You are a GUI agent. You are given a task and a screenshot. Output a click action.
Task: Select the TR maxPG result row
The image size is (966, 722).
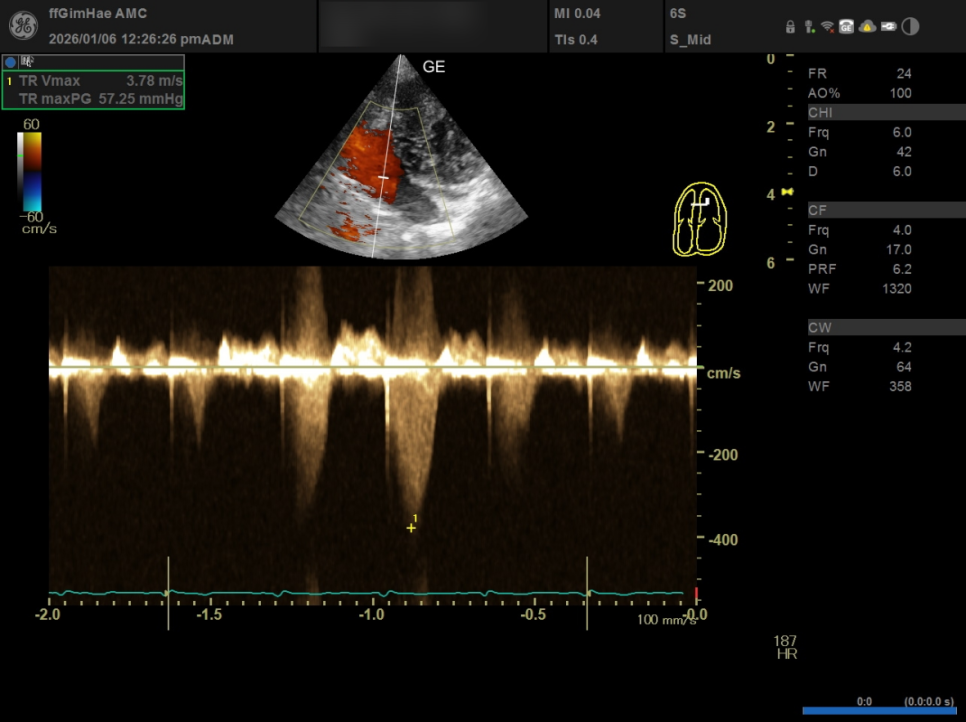[x=94, y=99]
